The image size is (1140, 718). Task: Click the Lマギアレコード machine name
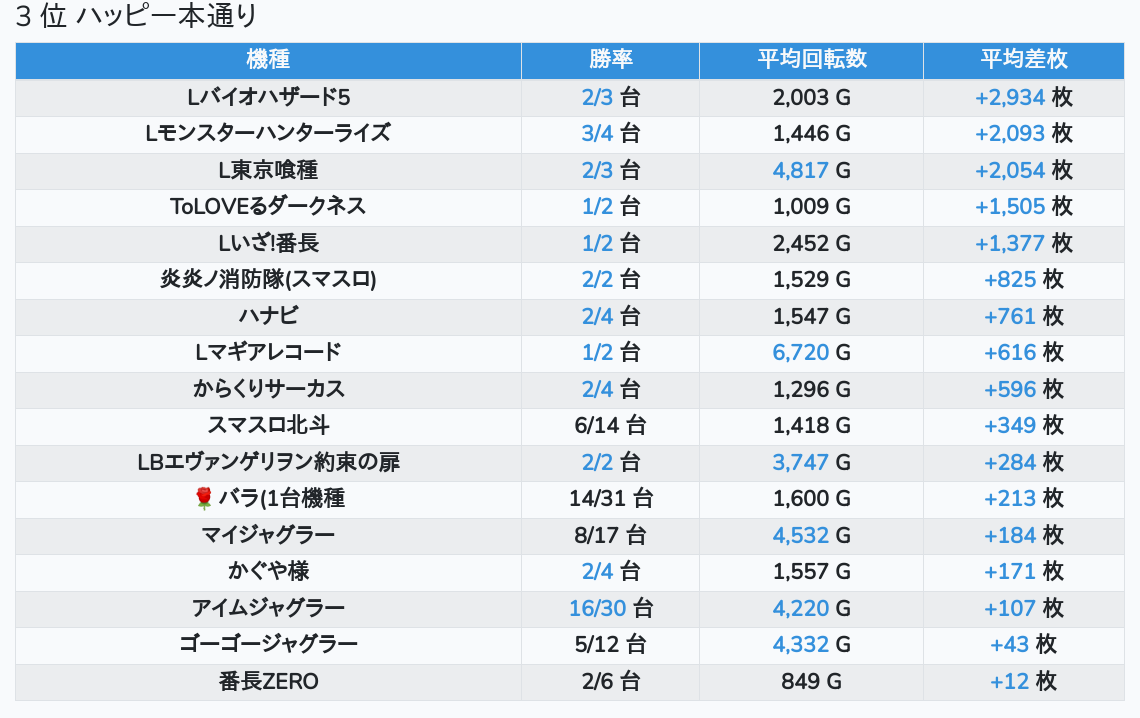[x=268, y=352]
